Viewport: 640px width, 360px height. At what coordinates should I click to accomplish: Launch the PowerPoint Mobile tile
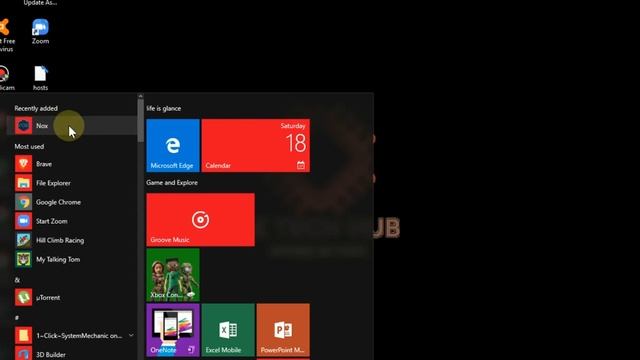pyautogui.click(x=283, y=330)
